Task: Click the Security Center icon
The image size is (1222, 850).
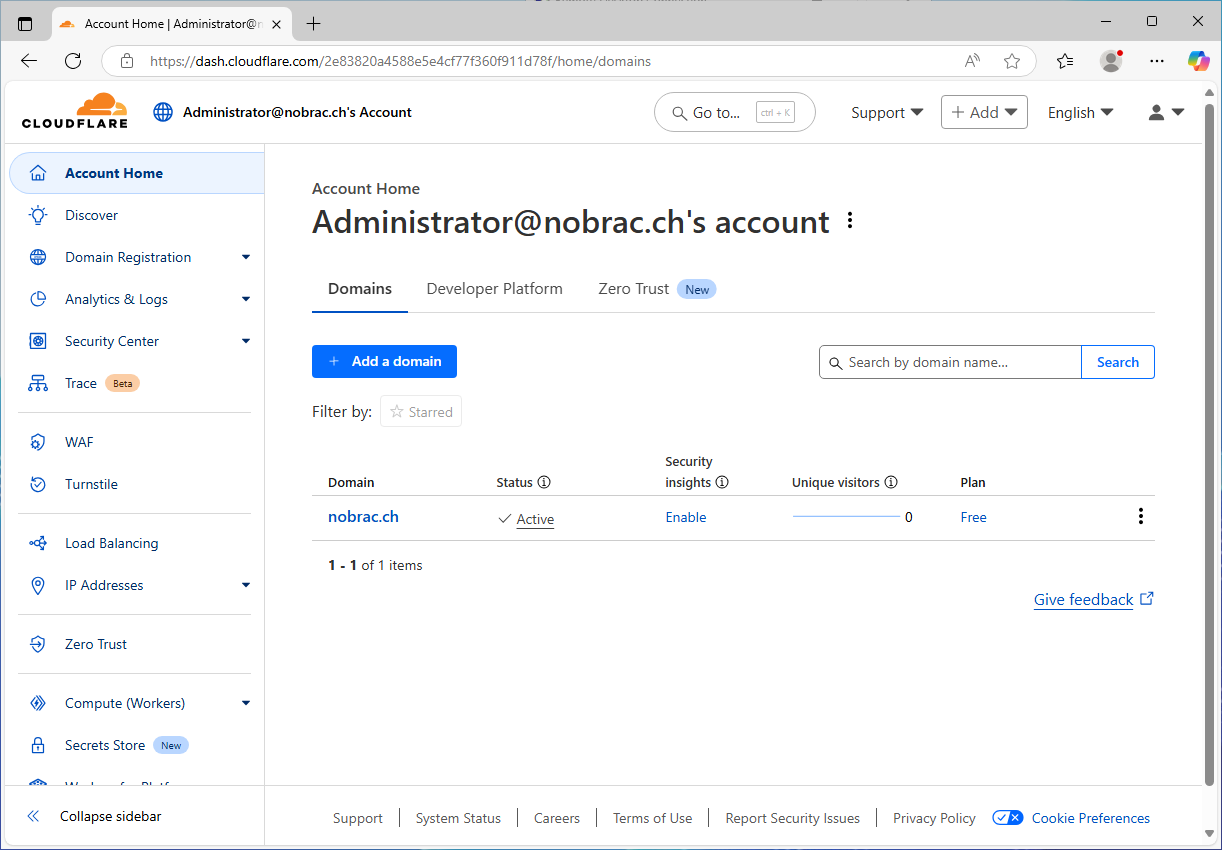Action: 38,341
